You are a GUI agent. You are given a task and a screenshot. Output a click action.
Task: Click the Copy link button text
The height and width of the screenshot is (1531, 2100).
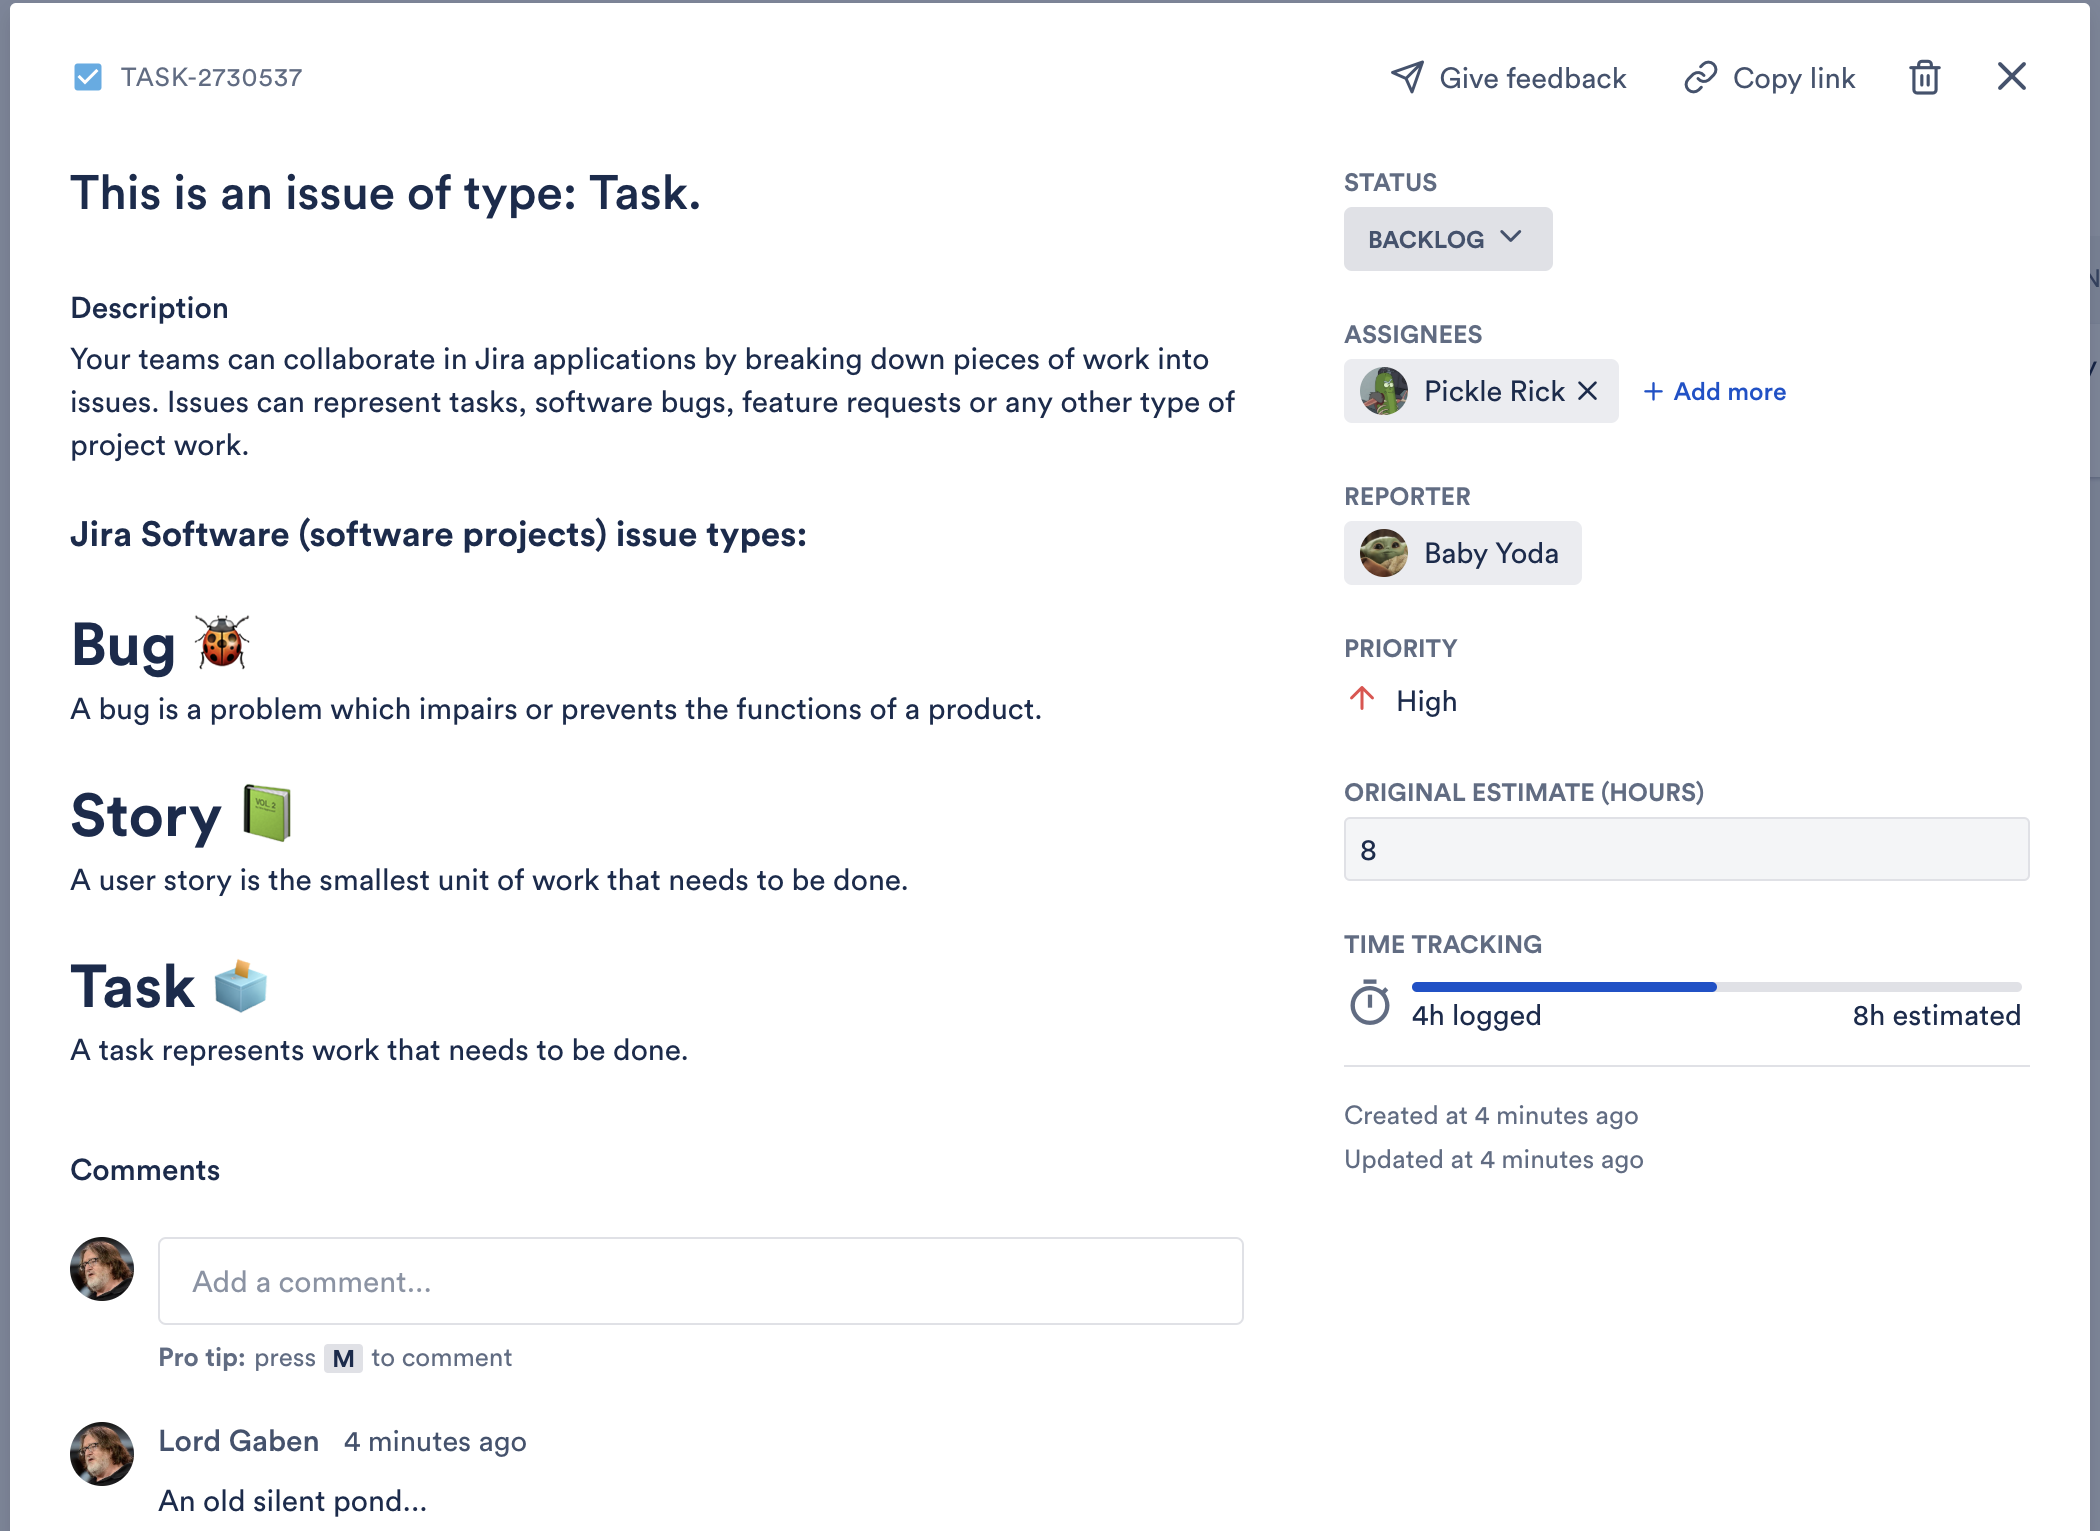[1793, 78]
